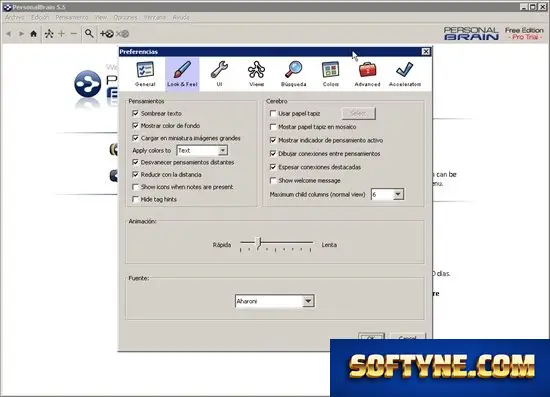
Task: Toggle Hide tag hints checkbox
Action: [135, 199]
